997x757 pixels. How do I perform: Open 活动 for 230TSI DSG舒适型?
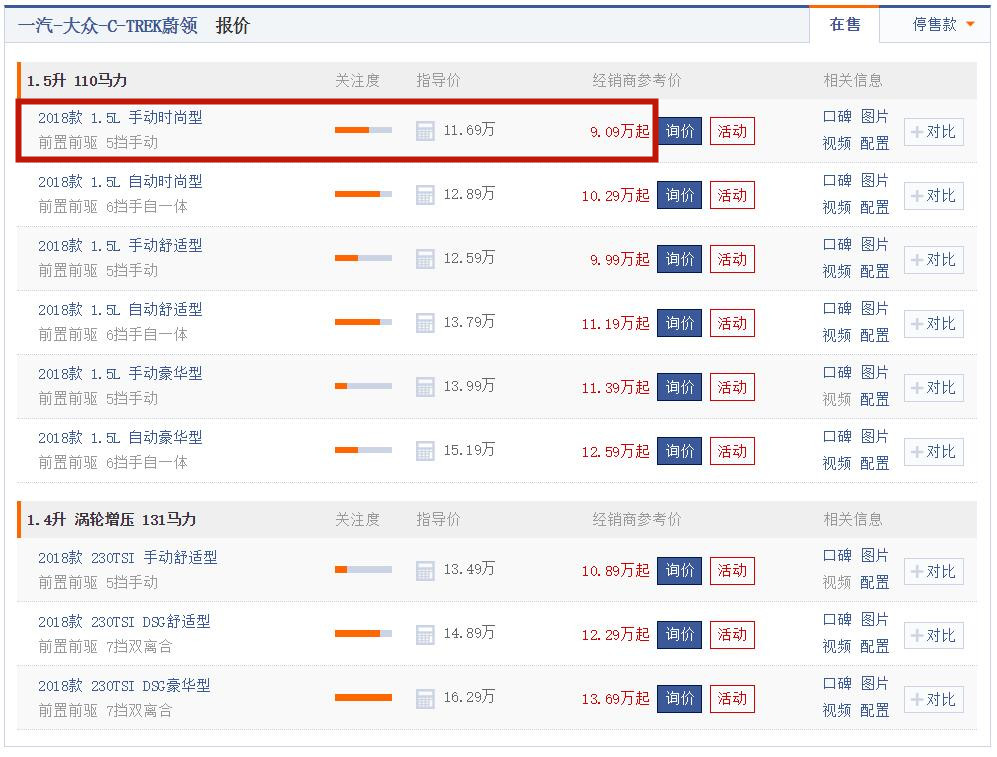pos(732,634)
